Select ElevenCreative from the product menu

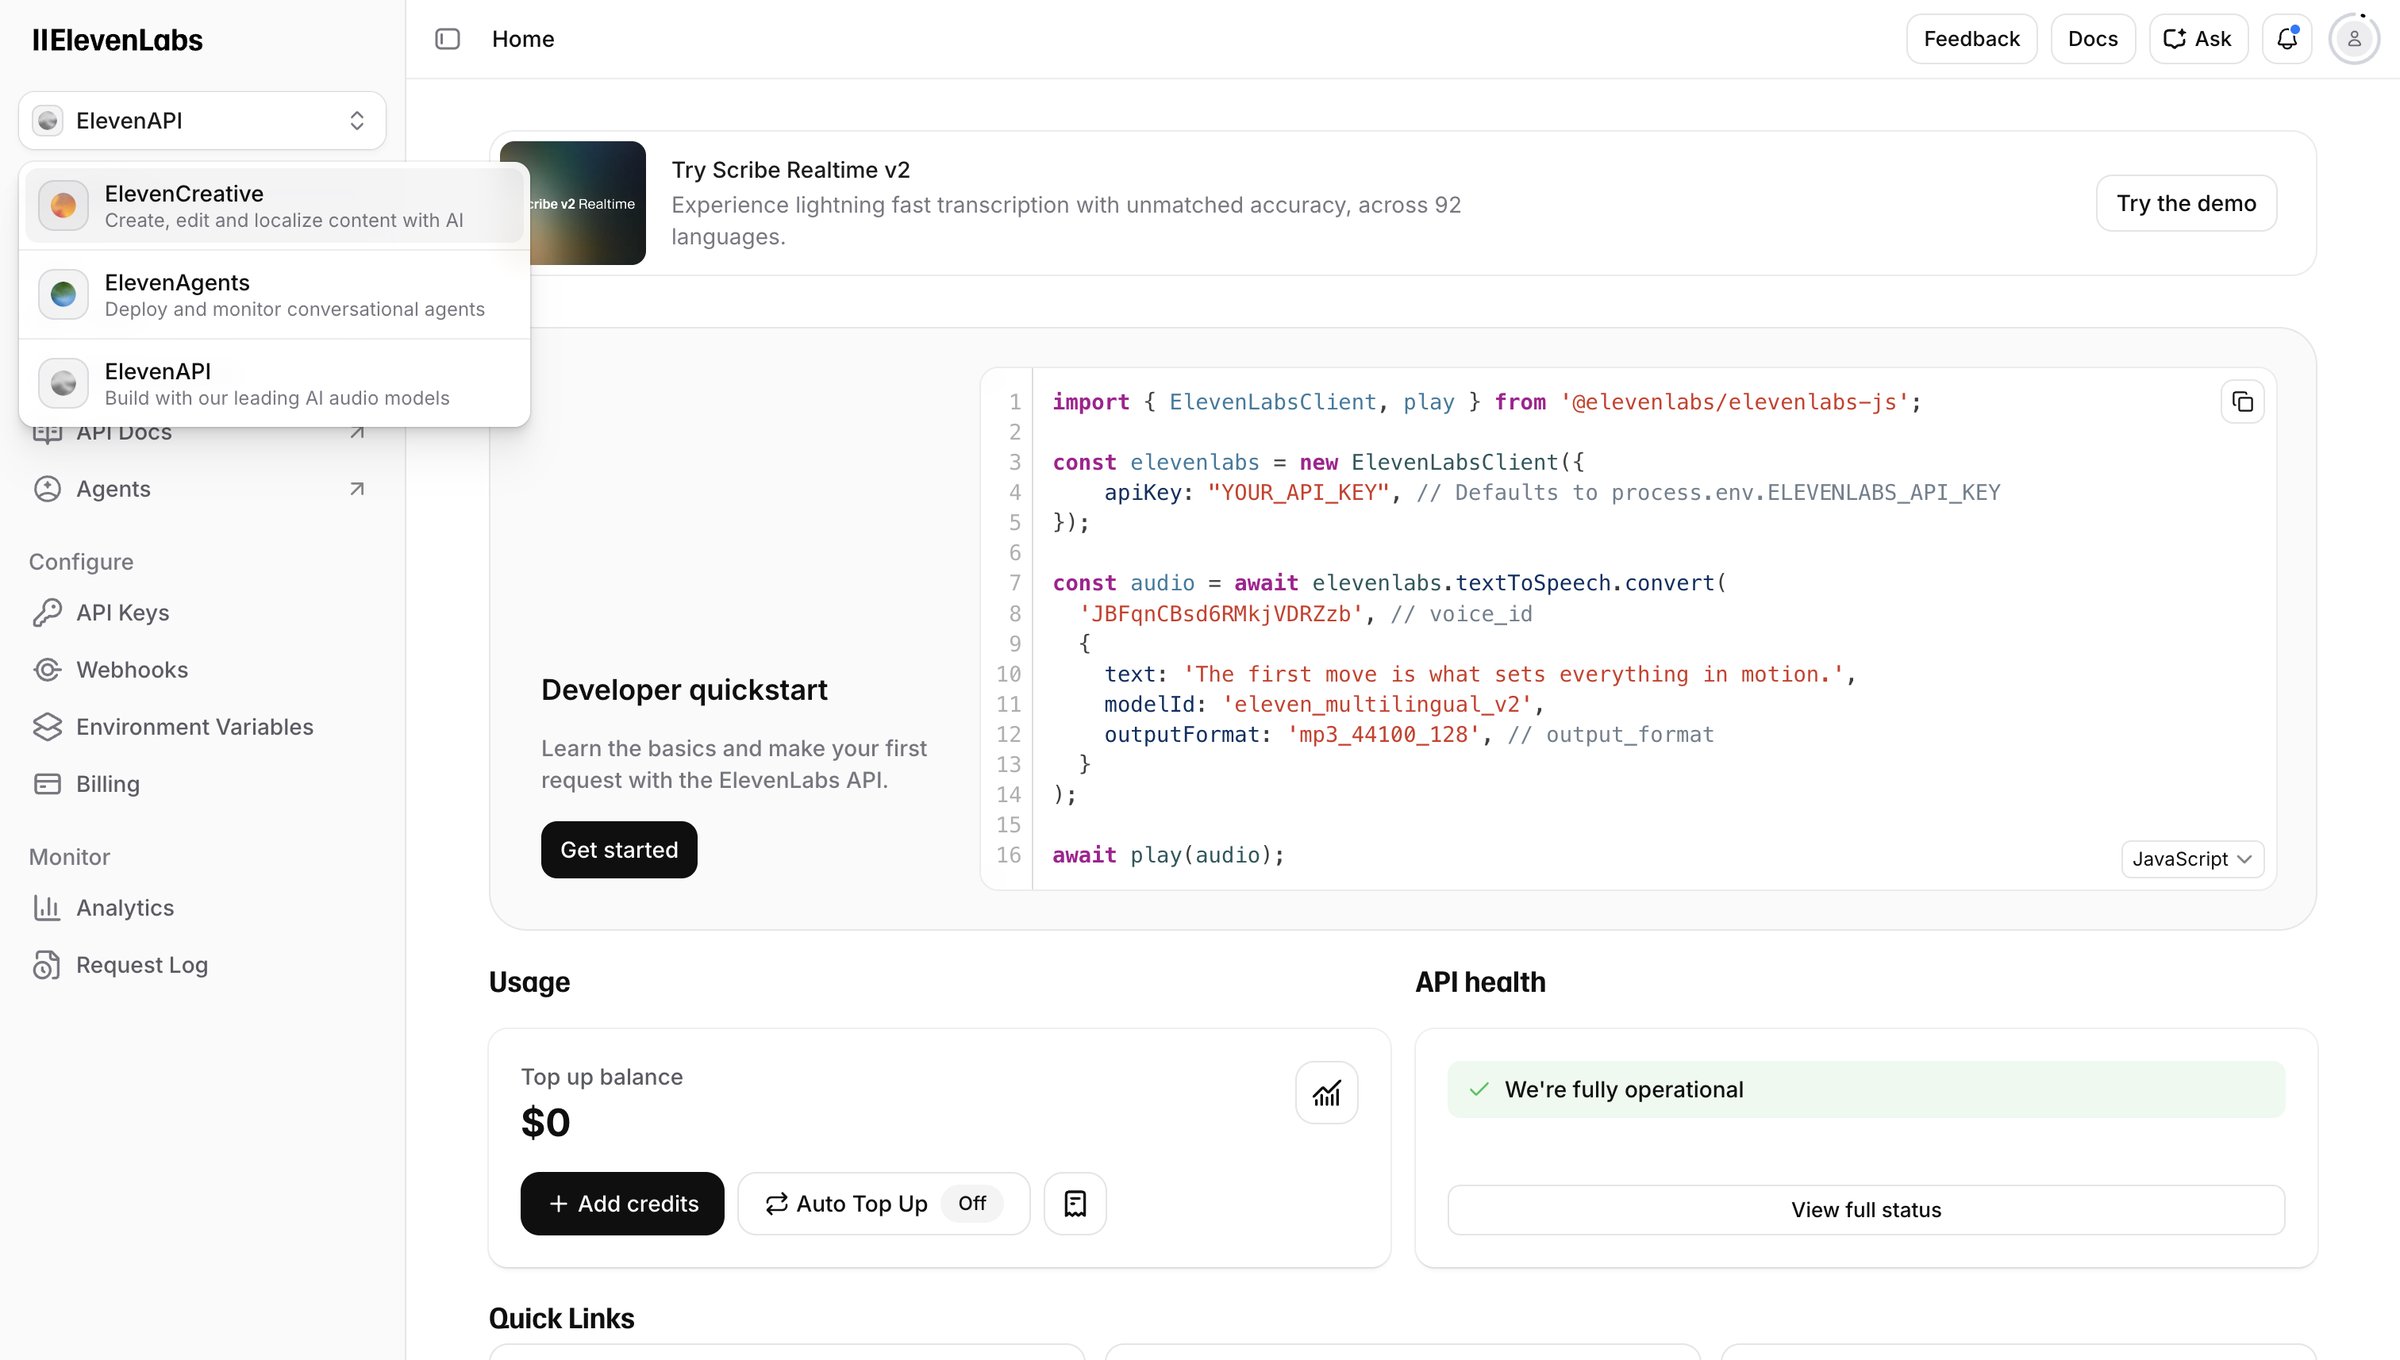(x=274, y=206)
